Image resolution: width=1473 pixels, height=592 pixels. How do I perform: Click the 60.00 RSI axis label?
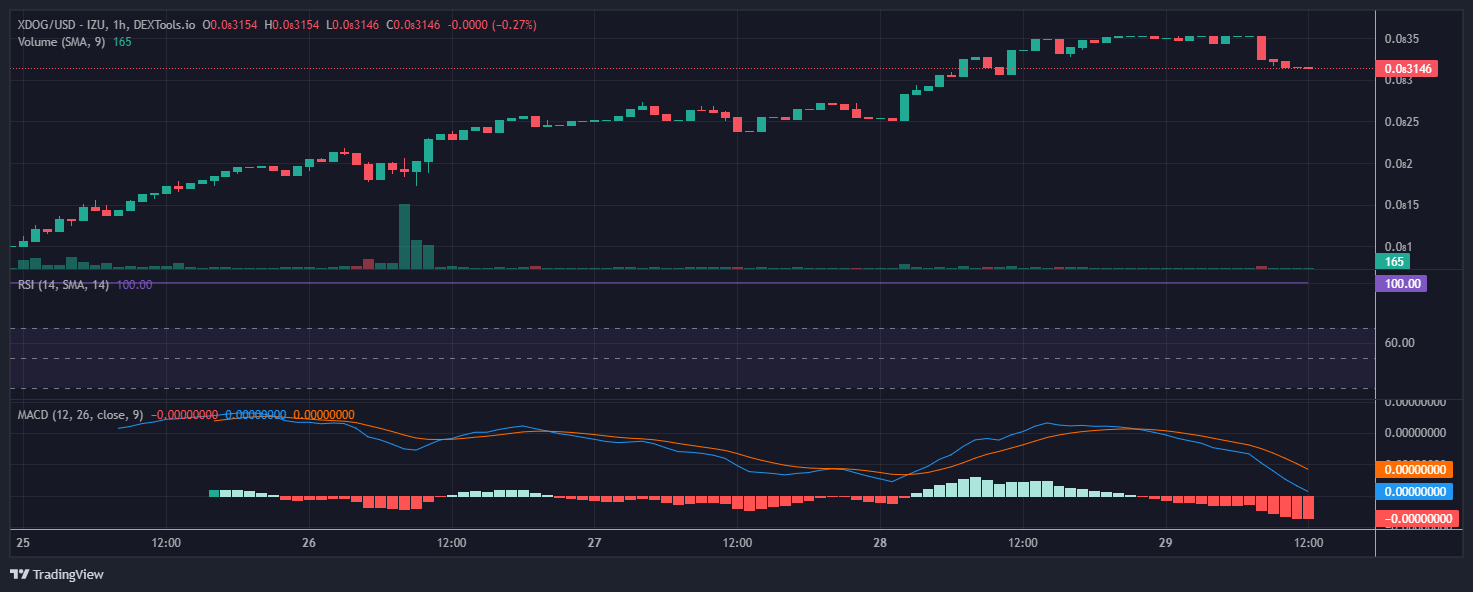tap(1399, 342)
